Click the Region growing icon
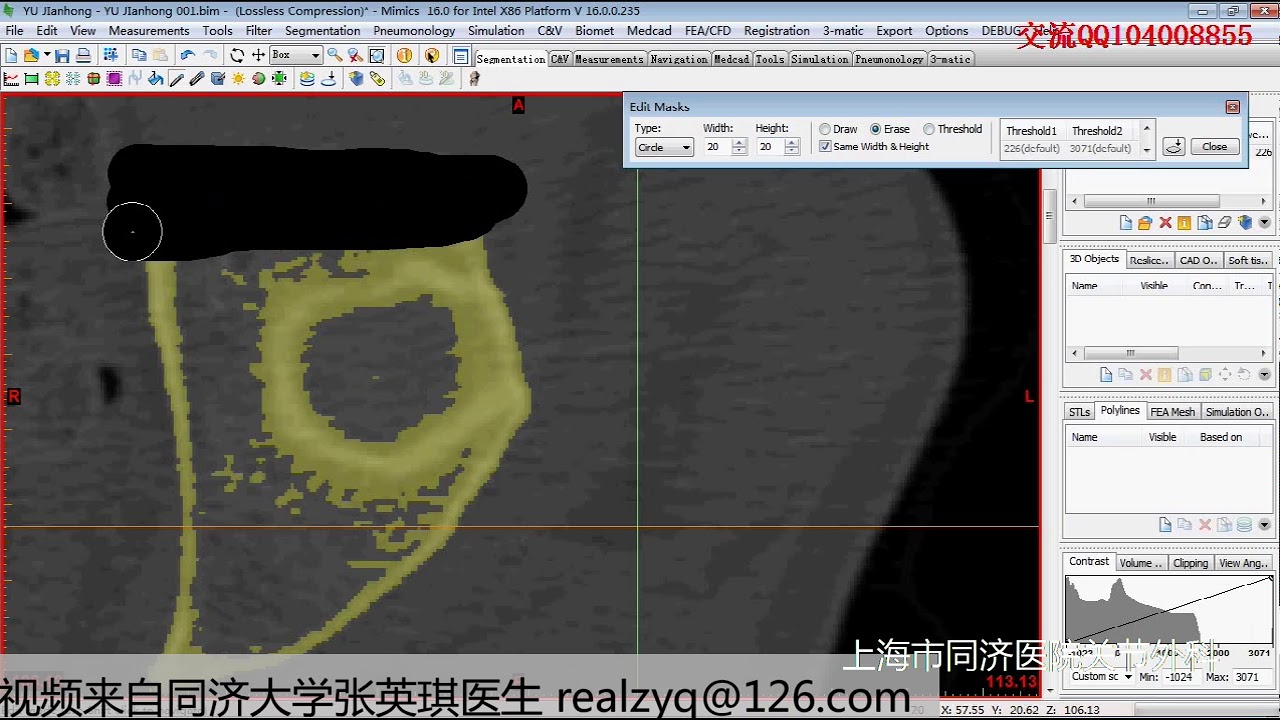 point(52,79)
